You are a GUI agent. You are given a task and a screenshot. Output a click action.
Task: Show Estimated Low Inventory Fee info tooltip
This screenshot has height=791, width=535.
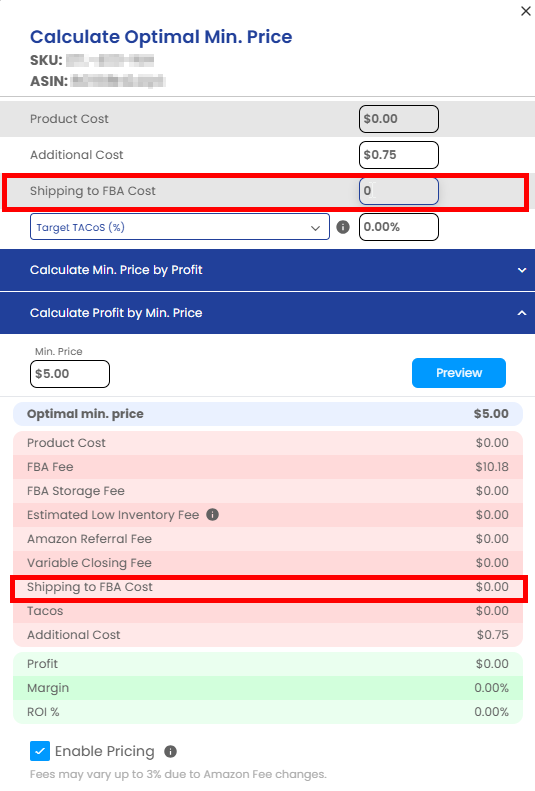[213, 515]
